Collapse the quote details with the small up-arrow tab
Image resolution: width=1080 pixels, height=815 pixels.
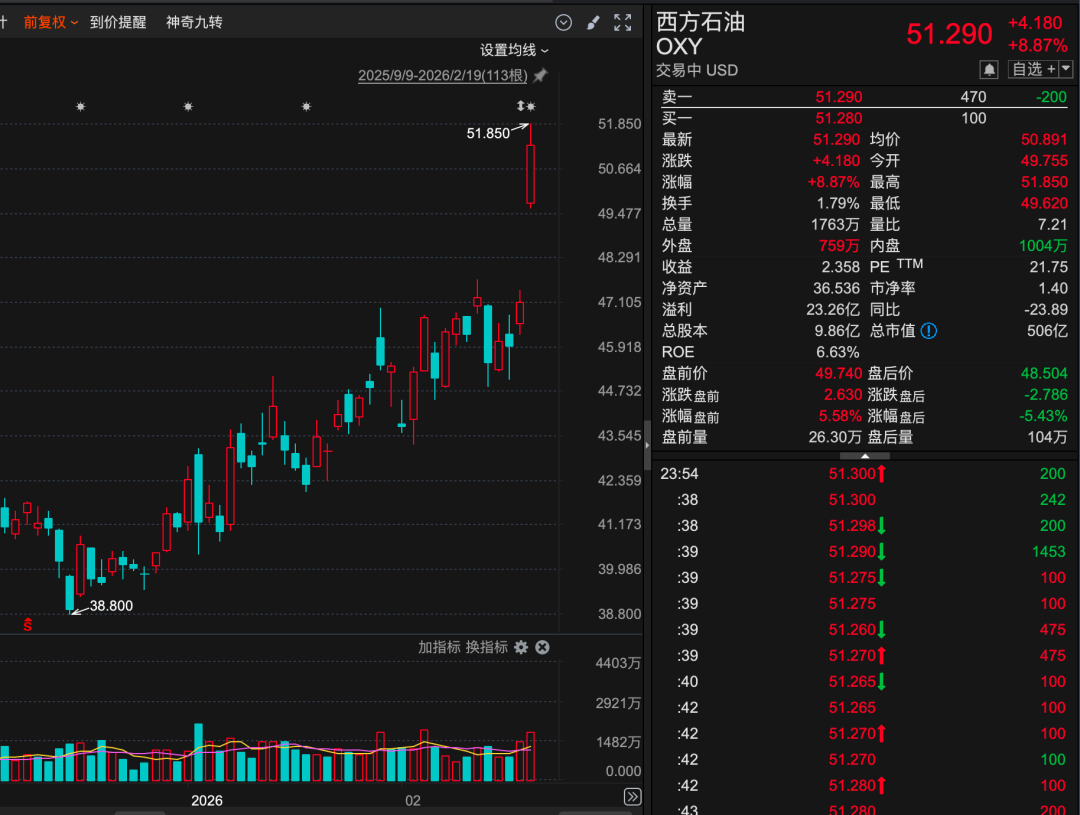[865, 456]
